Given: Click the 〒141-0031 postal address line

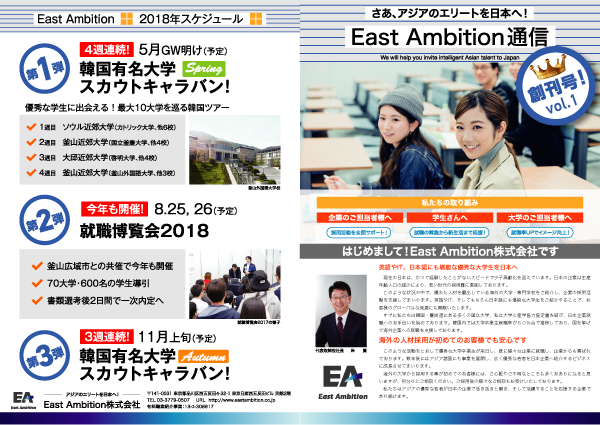Looking at the screenshot, I should (218, 393).
